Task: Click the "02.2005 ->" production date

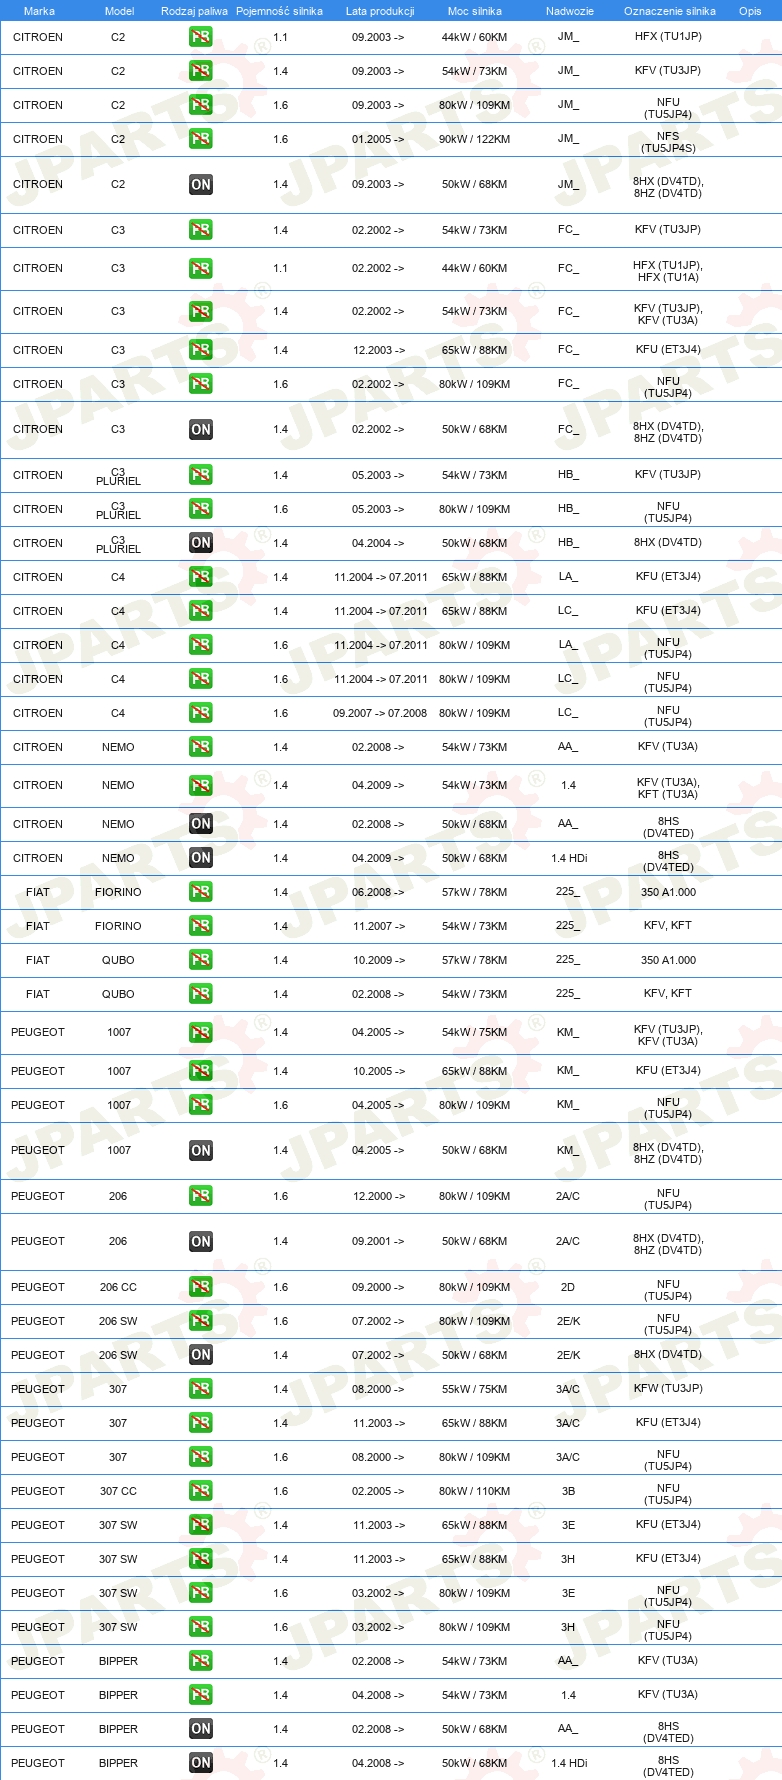Action: 378,1491
